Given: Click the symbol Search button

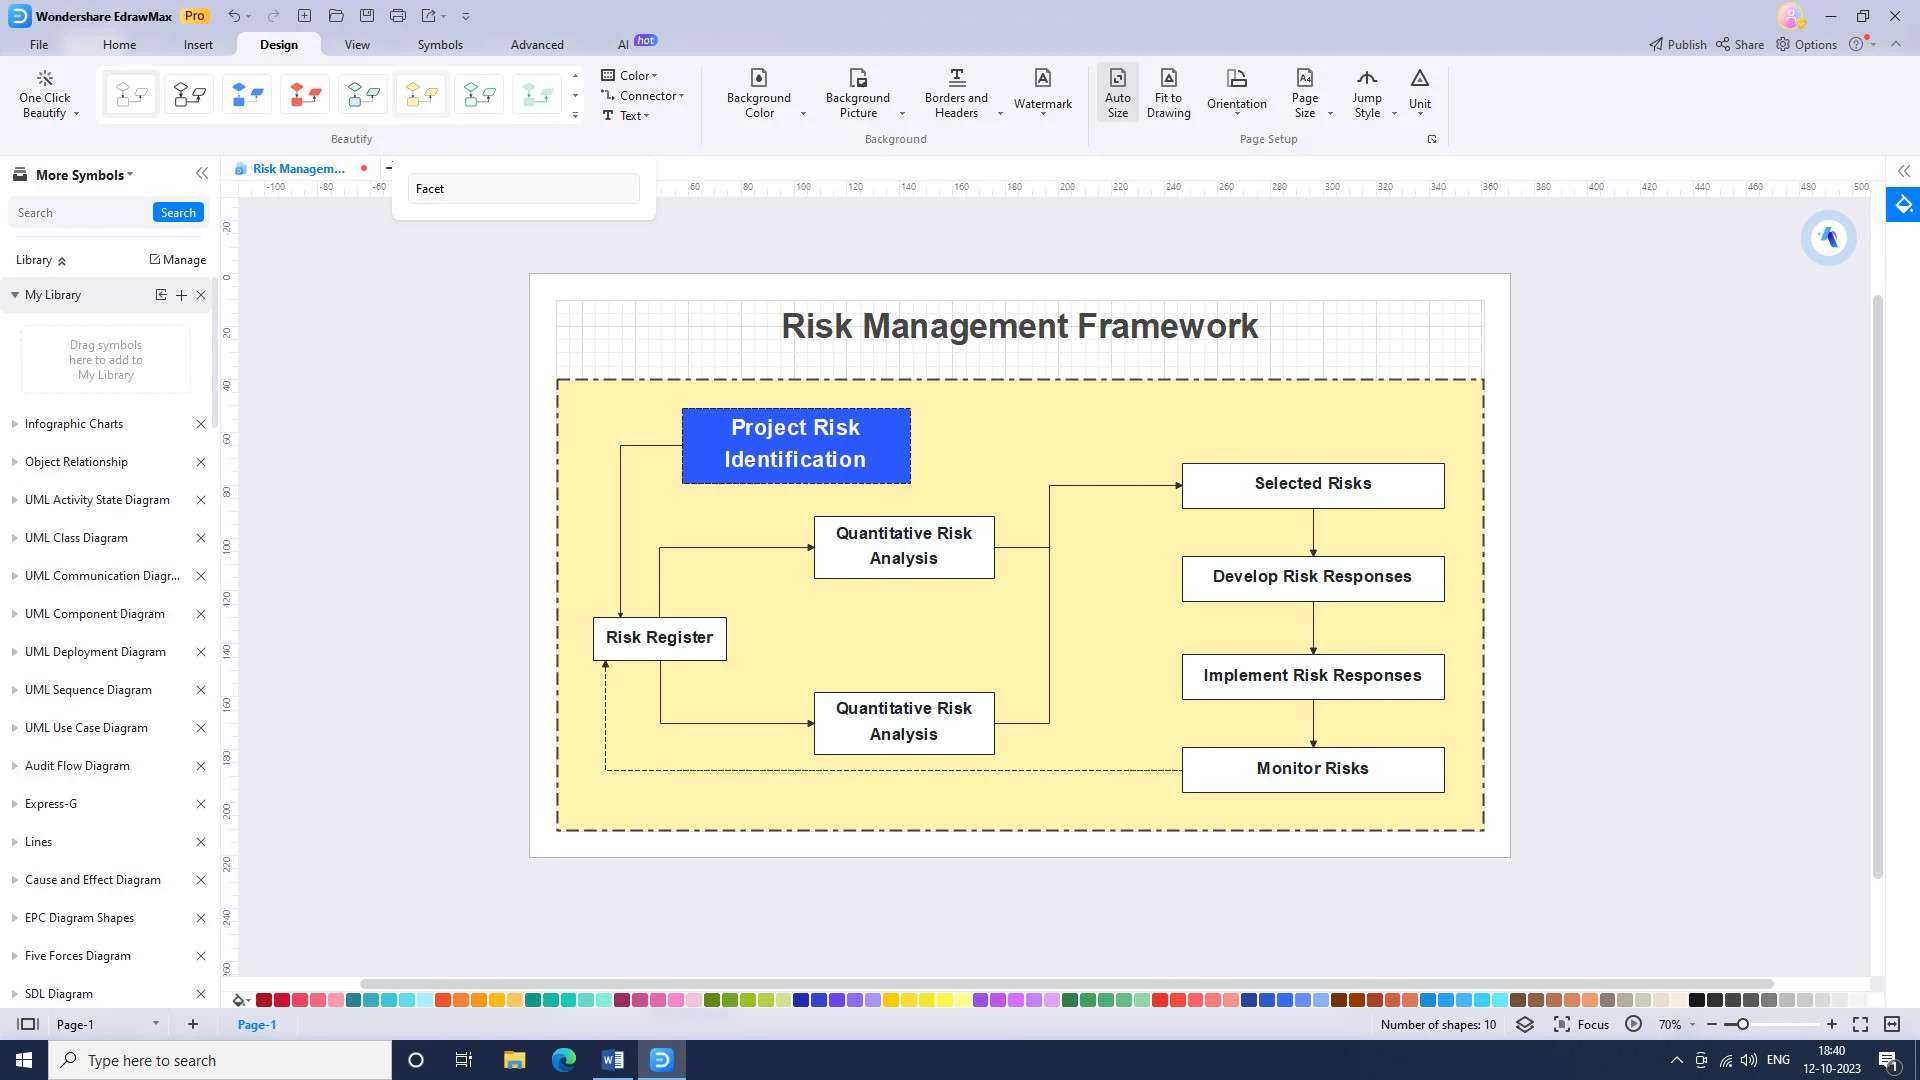Looking at the screenshot, I should click(178, 213).
